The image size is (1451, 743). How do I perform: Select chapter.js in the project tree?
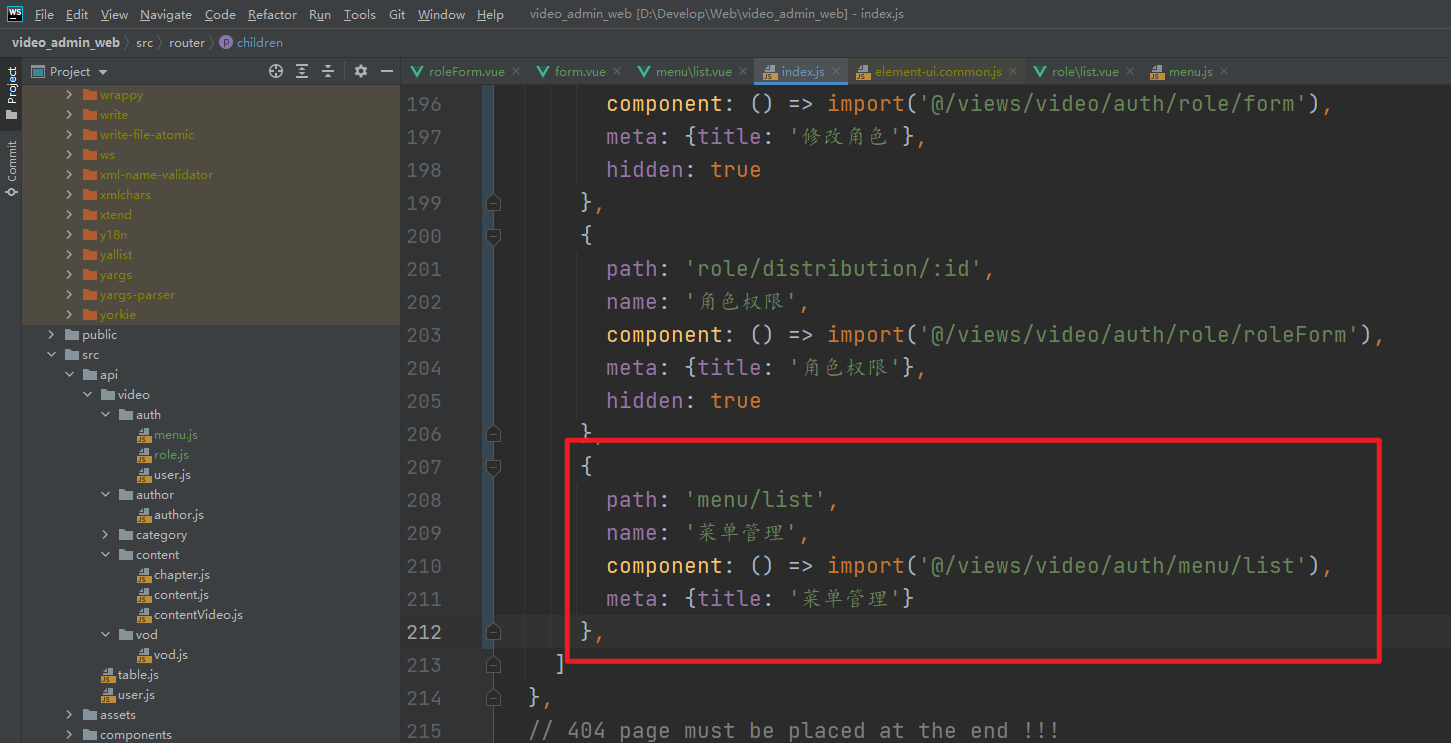182,575
